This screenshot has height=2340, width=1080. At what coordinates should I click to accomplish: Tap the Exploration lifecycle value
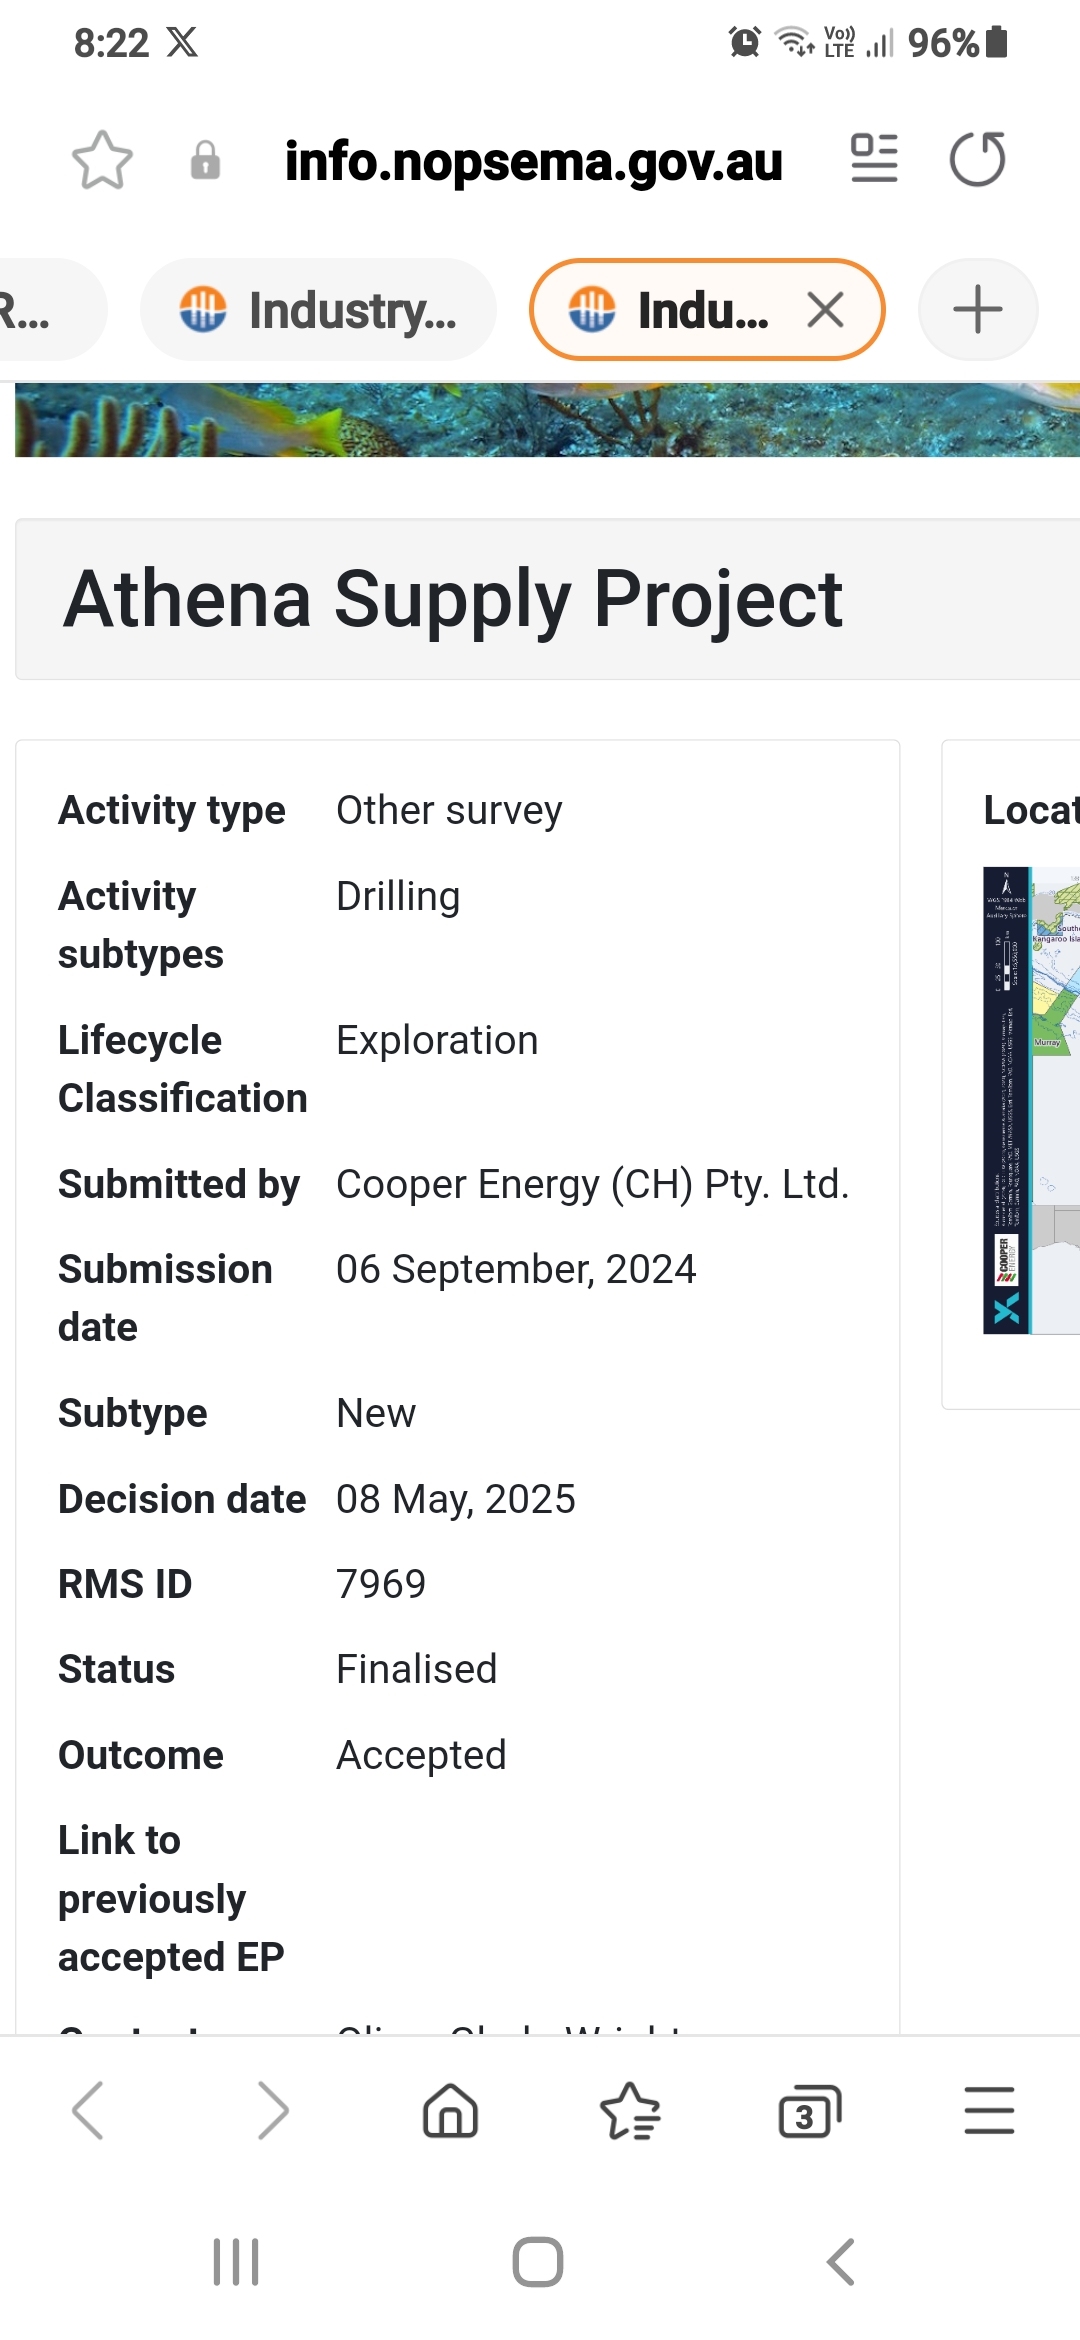(437, 1040)
